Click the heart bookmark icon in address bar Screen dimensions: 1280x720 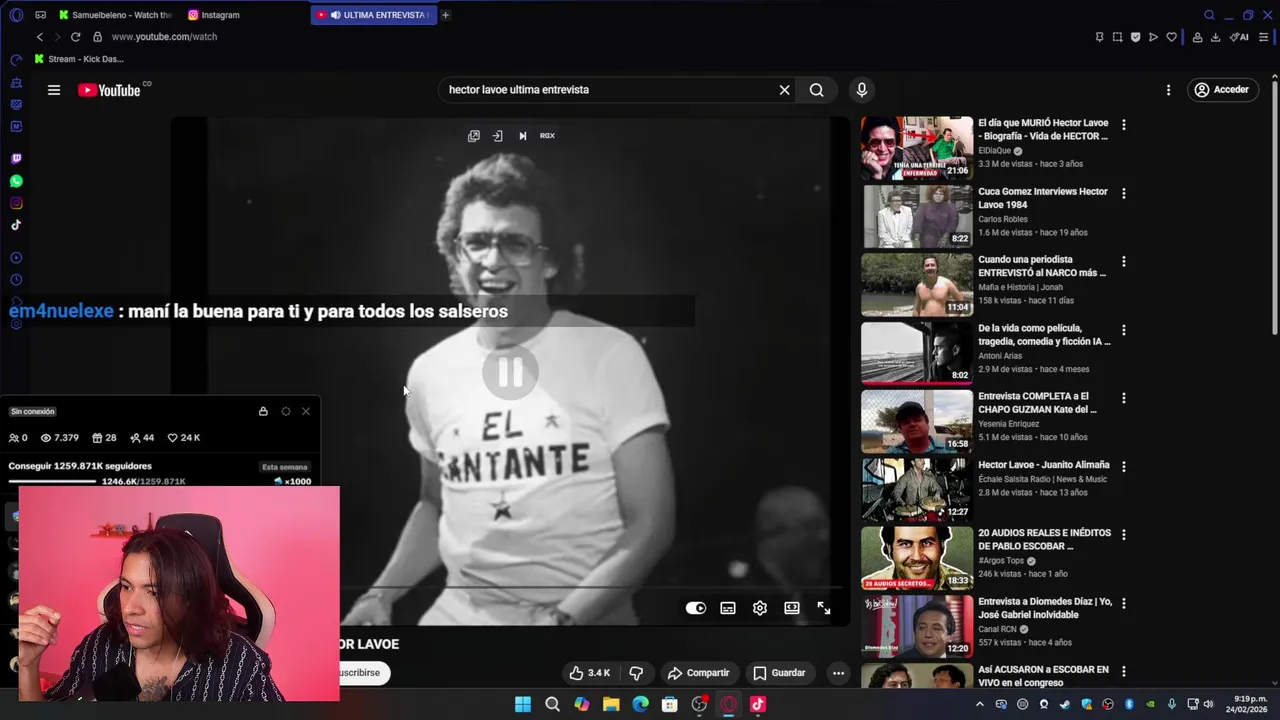(x=1171, y=37)
